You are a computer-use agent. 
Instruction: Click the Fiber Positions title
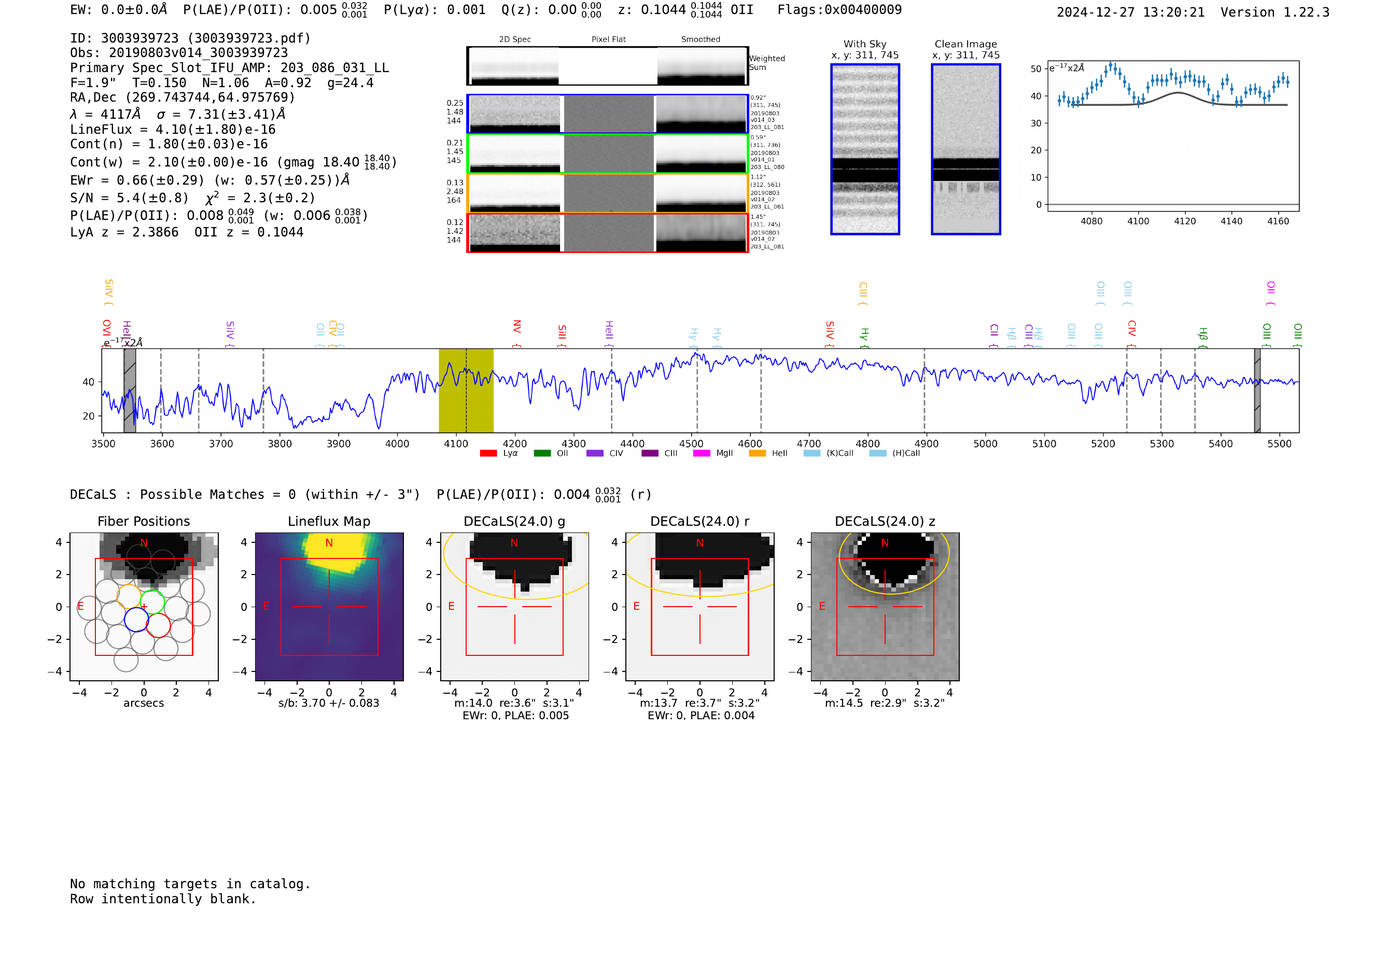pyautogui.click(x=144, y=522)
